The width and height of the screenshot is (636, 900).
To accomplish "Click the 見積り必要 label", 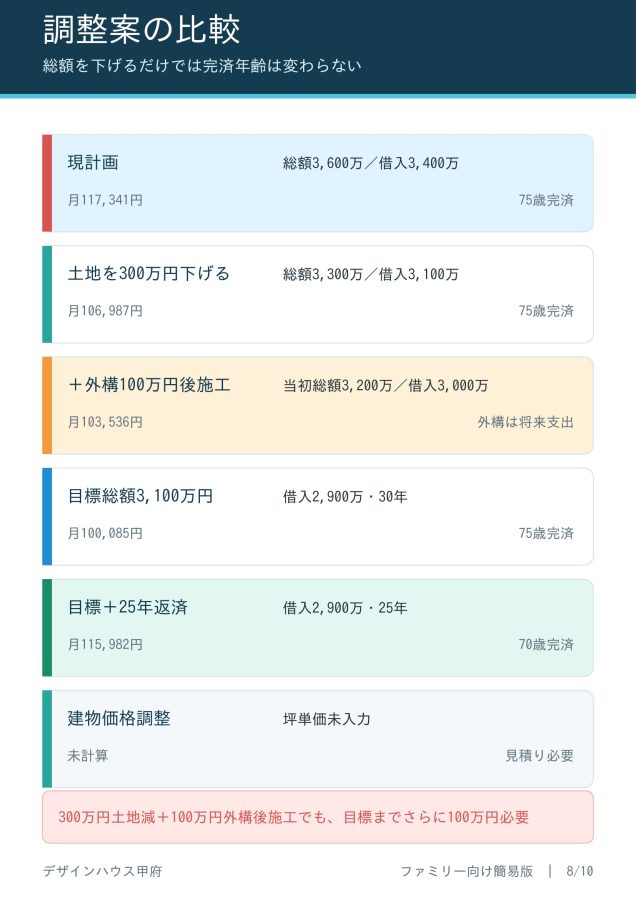I will point(539,756).
